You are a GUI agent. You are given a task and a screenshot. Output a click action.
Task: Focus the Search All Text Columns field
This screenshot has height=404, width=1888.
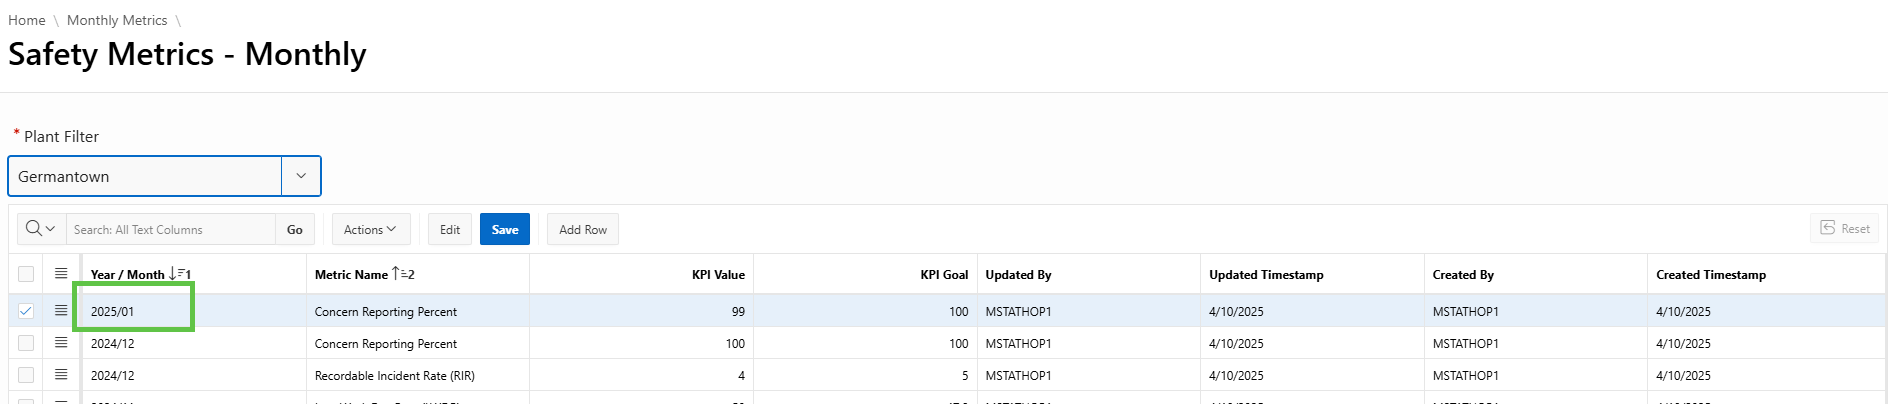click(170, 229)
